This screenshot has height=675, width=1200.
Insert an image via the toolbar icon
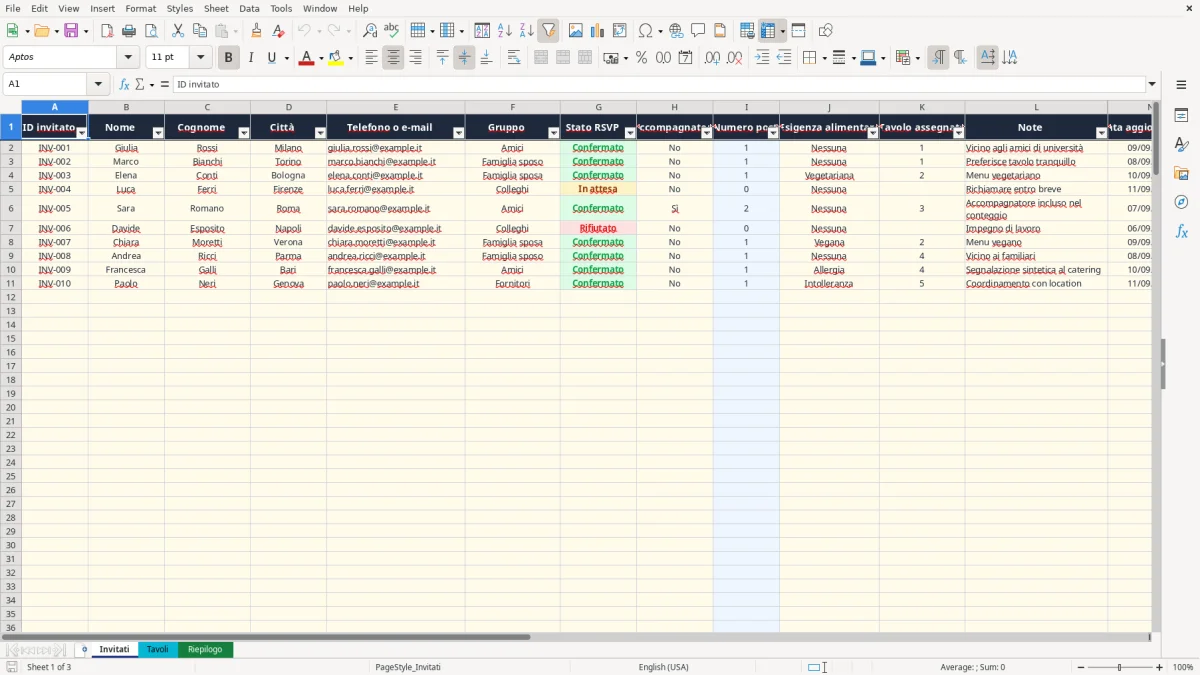pos(576,31)
